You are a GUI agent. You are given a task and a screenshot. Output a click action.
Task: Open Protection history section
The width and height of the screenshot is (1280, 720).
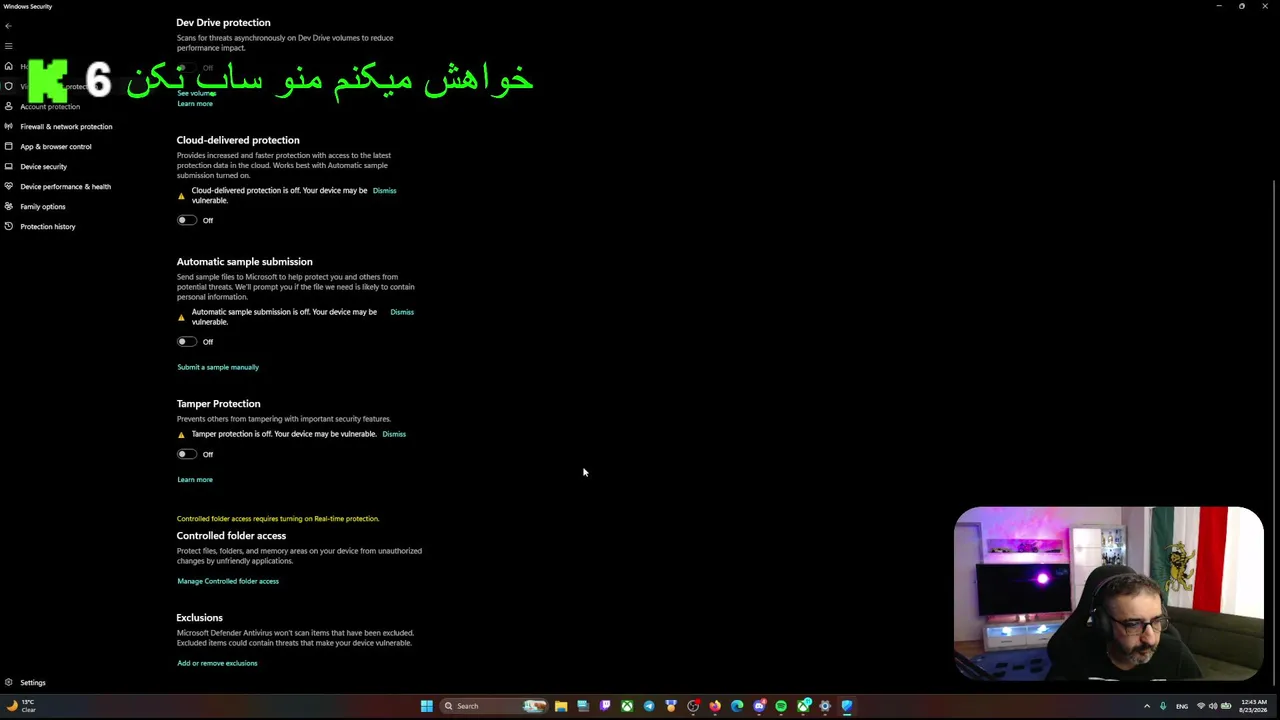[48, 226]
